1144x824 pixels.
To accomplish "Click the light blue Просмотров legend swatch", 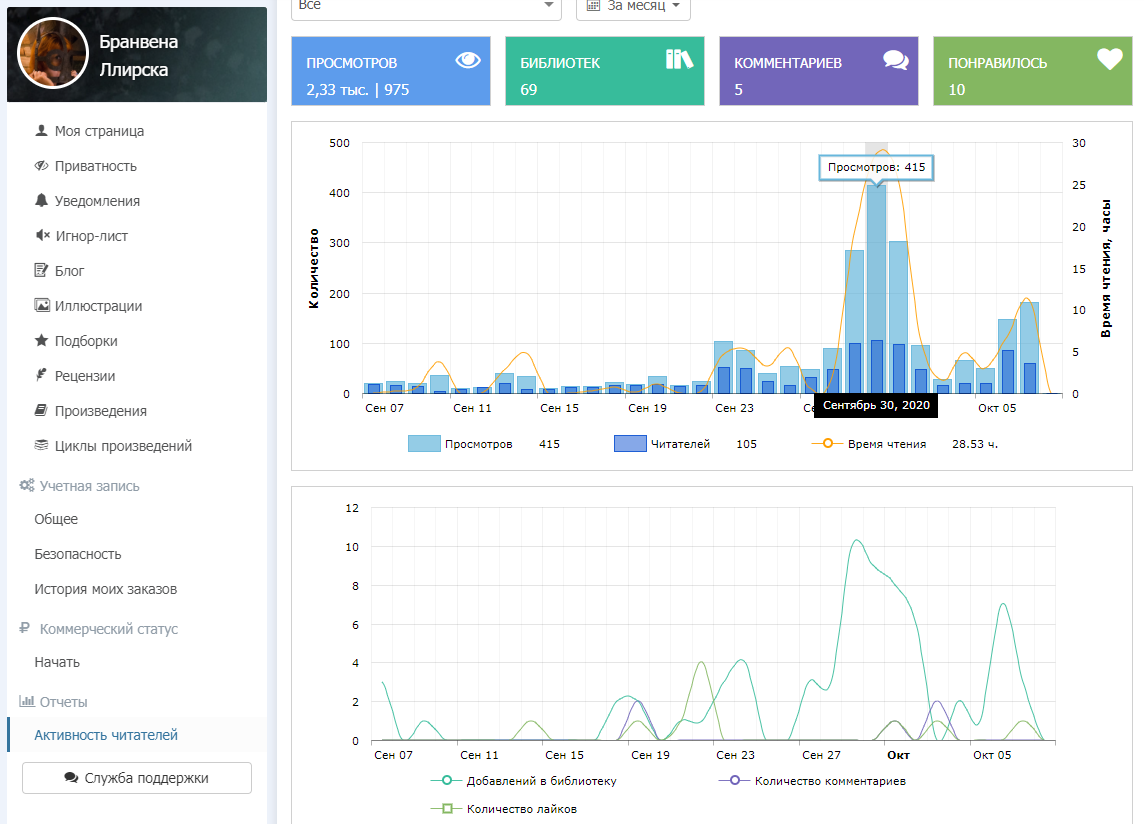I will (424, 444).
